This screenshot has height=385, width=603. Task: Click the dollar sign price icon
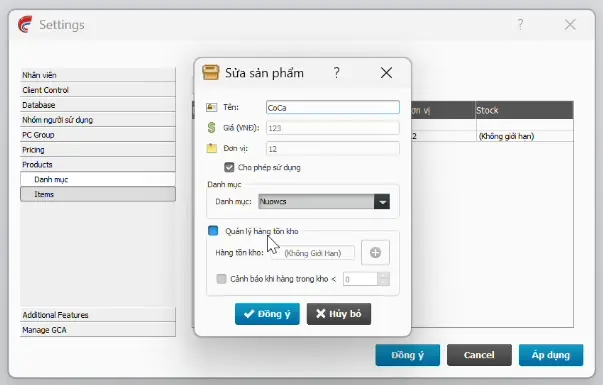pos(212,128)
